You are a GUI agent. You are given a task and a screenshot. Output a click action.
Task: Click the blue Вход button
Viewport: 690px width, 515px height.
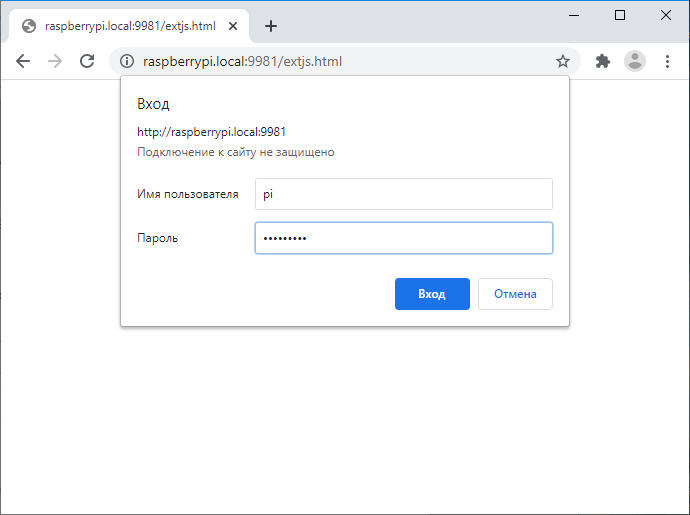tap(432, 294)
